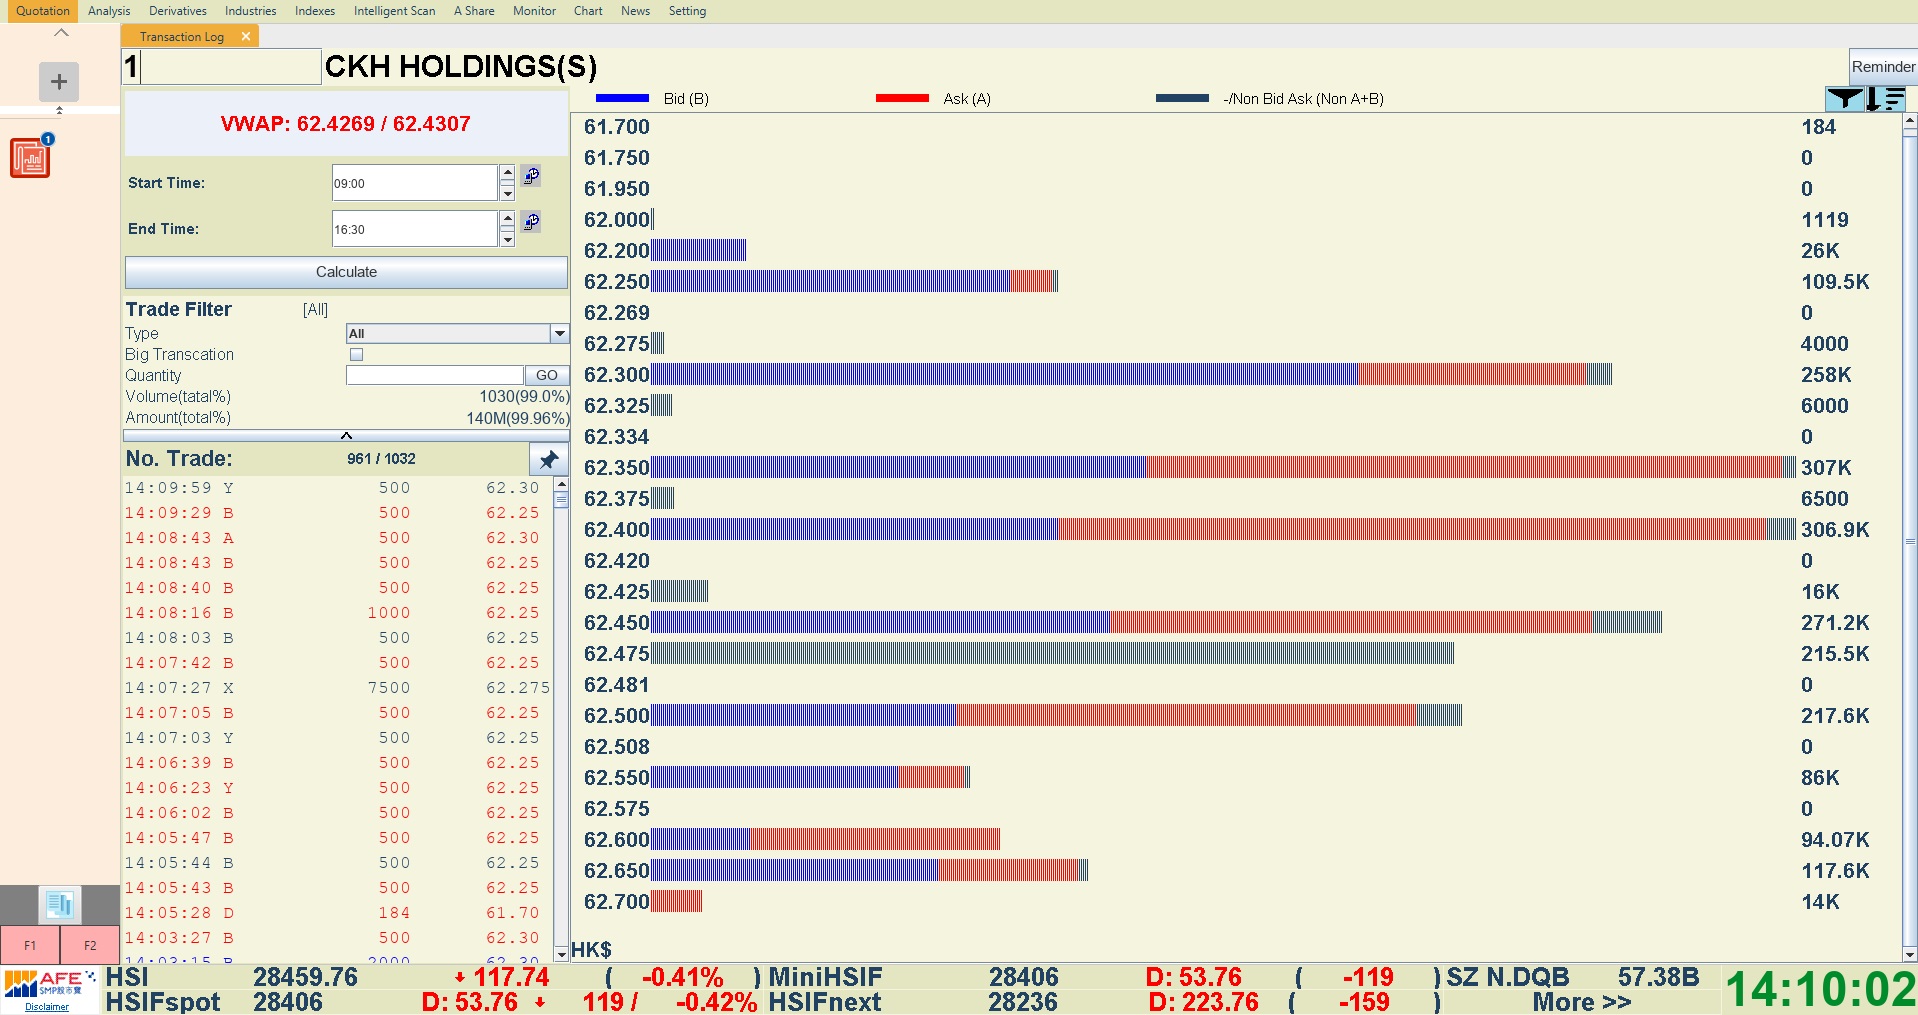Collapse sidebar with the up chevron
This screenshot has width=1918, height=1015.
coord(61,33)
